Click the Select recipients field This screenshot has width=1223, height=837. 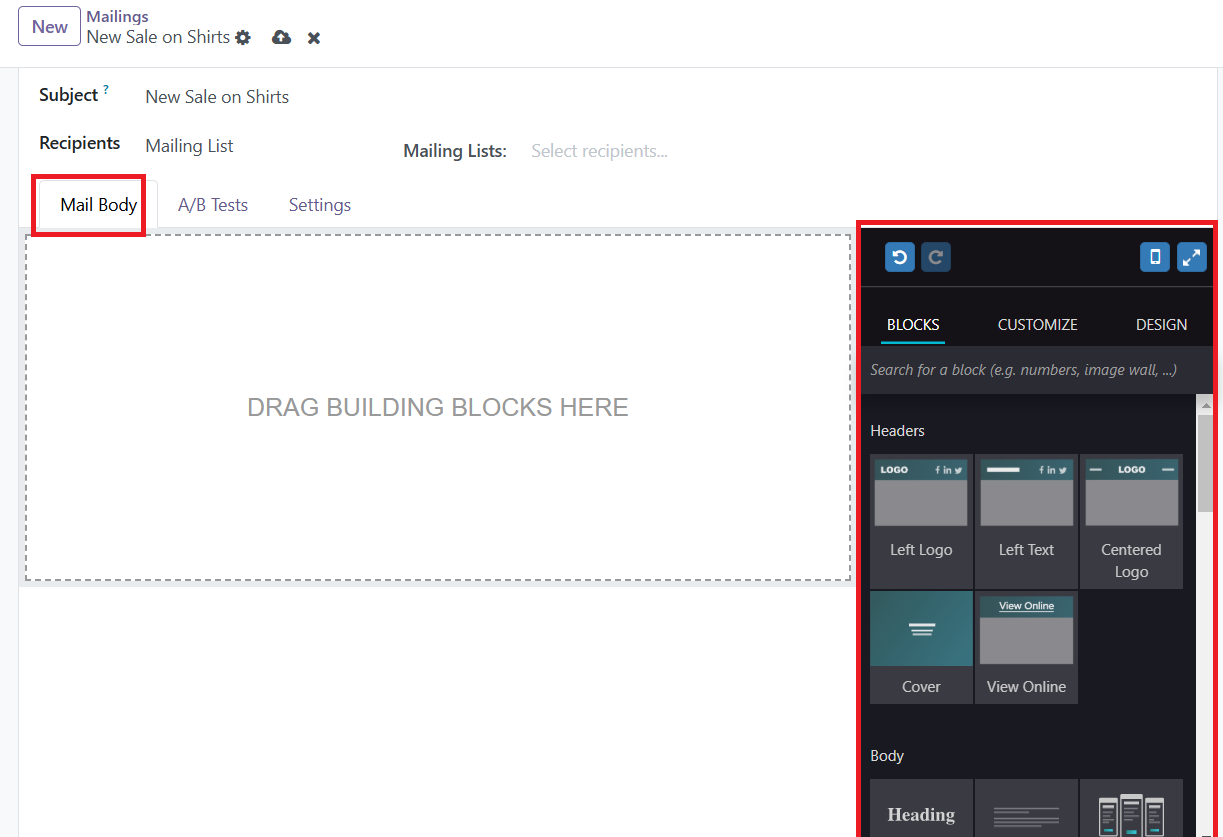pyautogui.click(x=600, y=151)
